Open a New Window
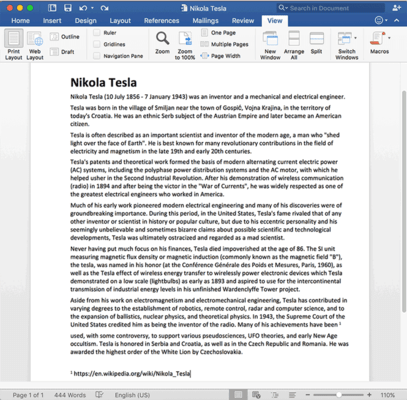The width and height of the screenshot is (407, 400). 270,39
